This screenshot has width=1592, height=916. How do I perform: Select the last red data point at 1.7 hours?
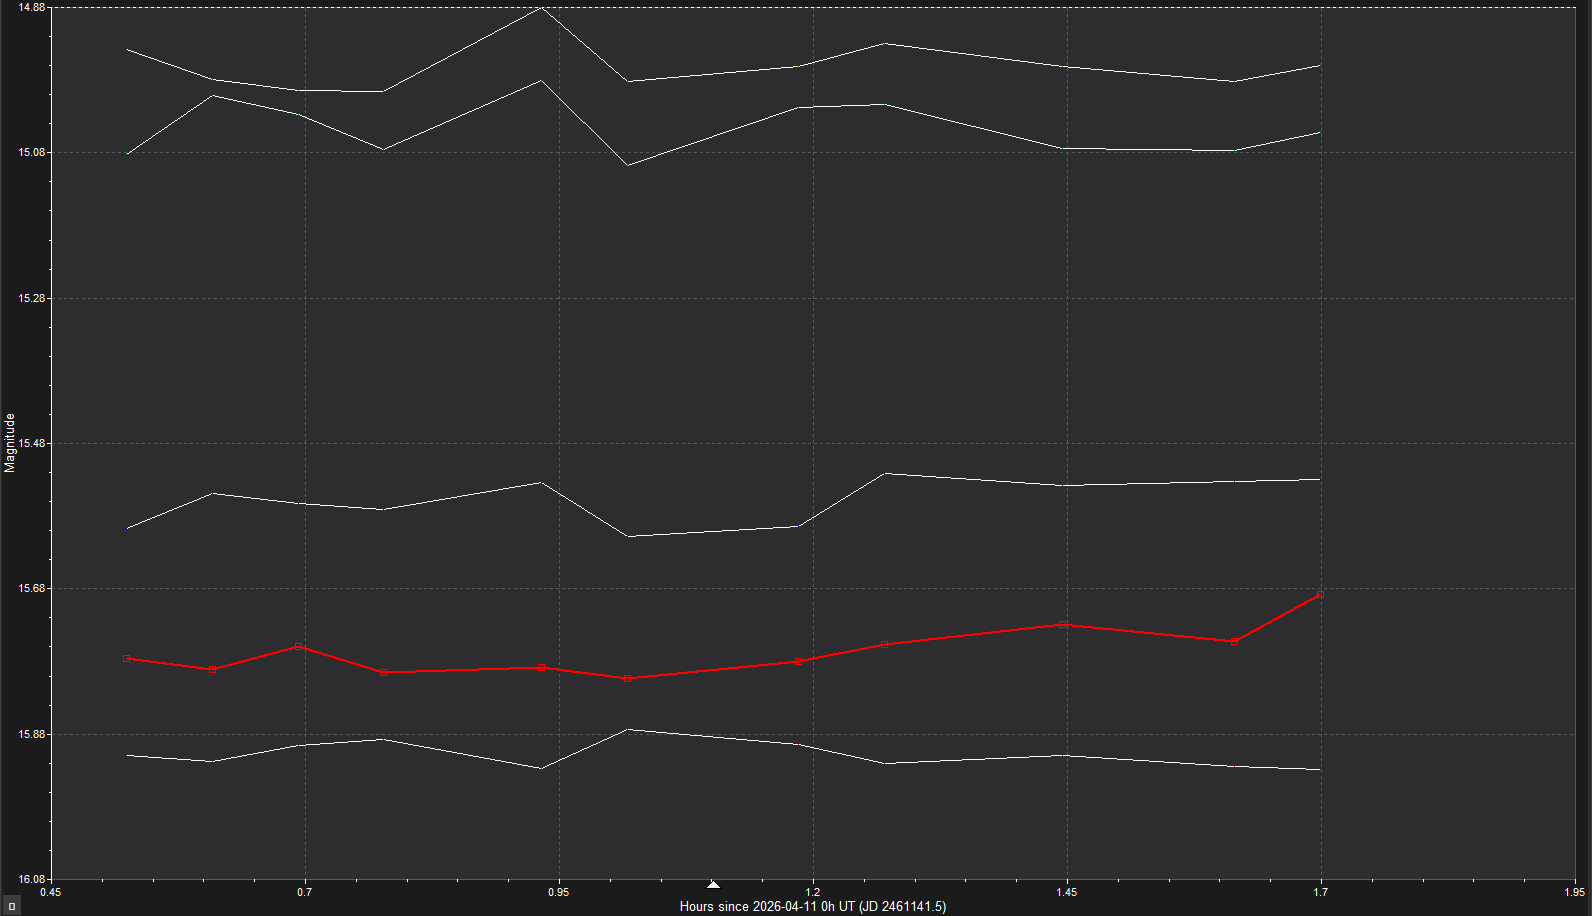pos(1320,595)
